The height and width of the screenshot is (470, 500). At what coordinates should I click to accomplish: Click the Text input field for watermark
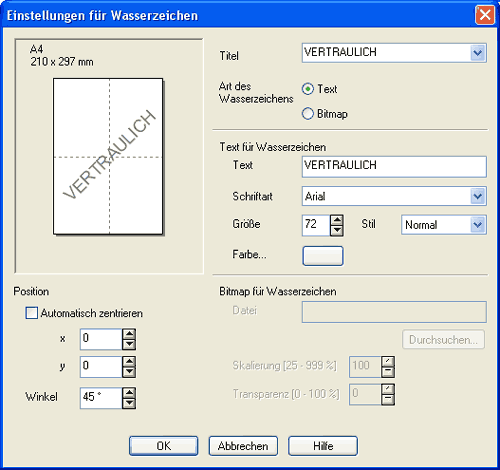[394, 167]
